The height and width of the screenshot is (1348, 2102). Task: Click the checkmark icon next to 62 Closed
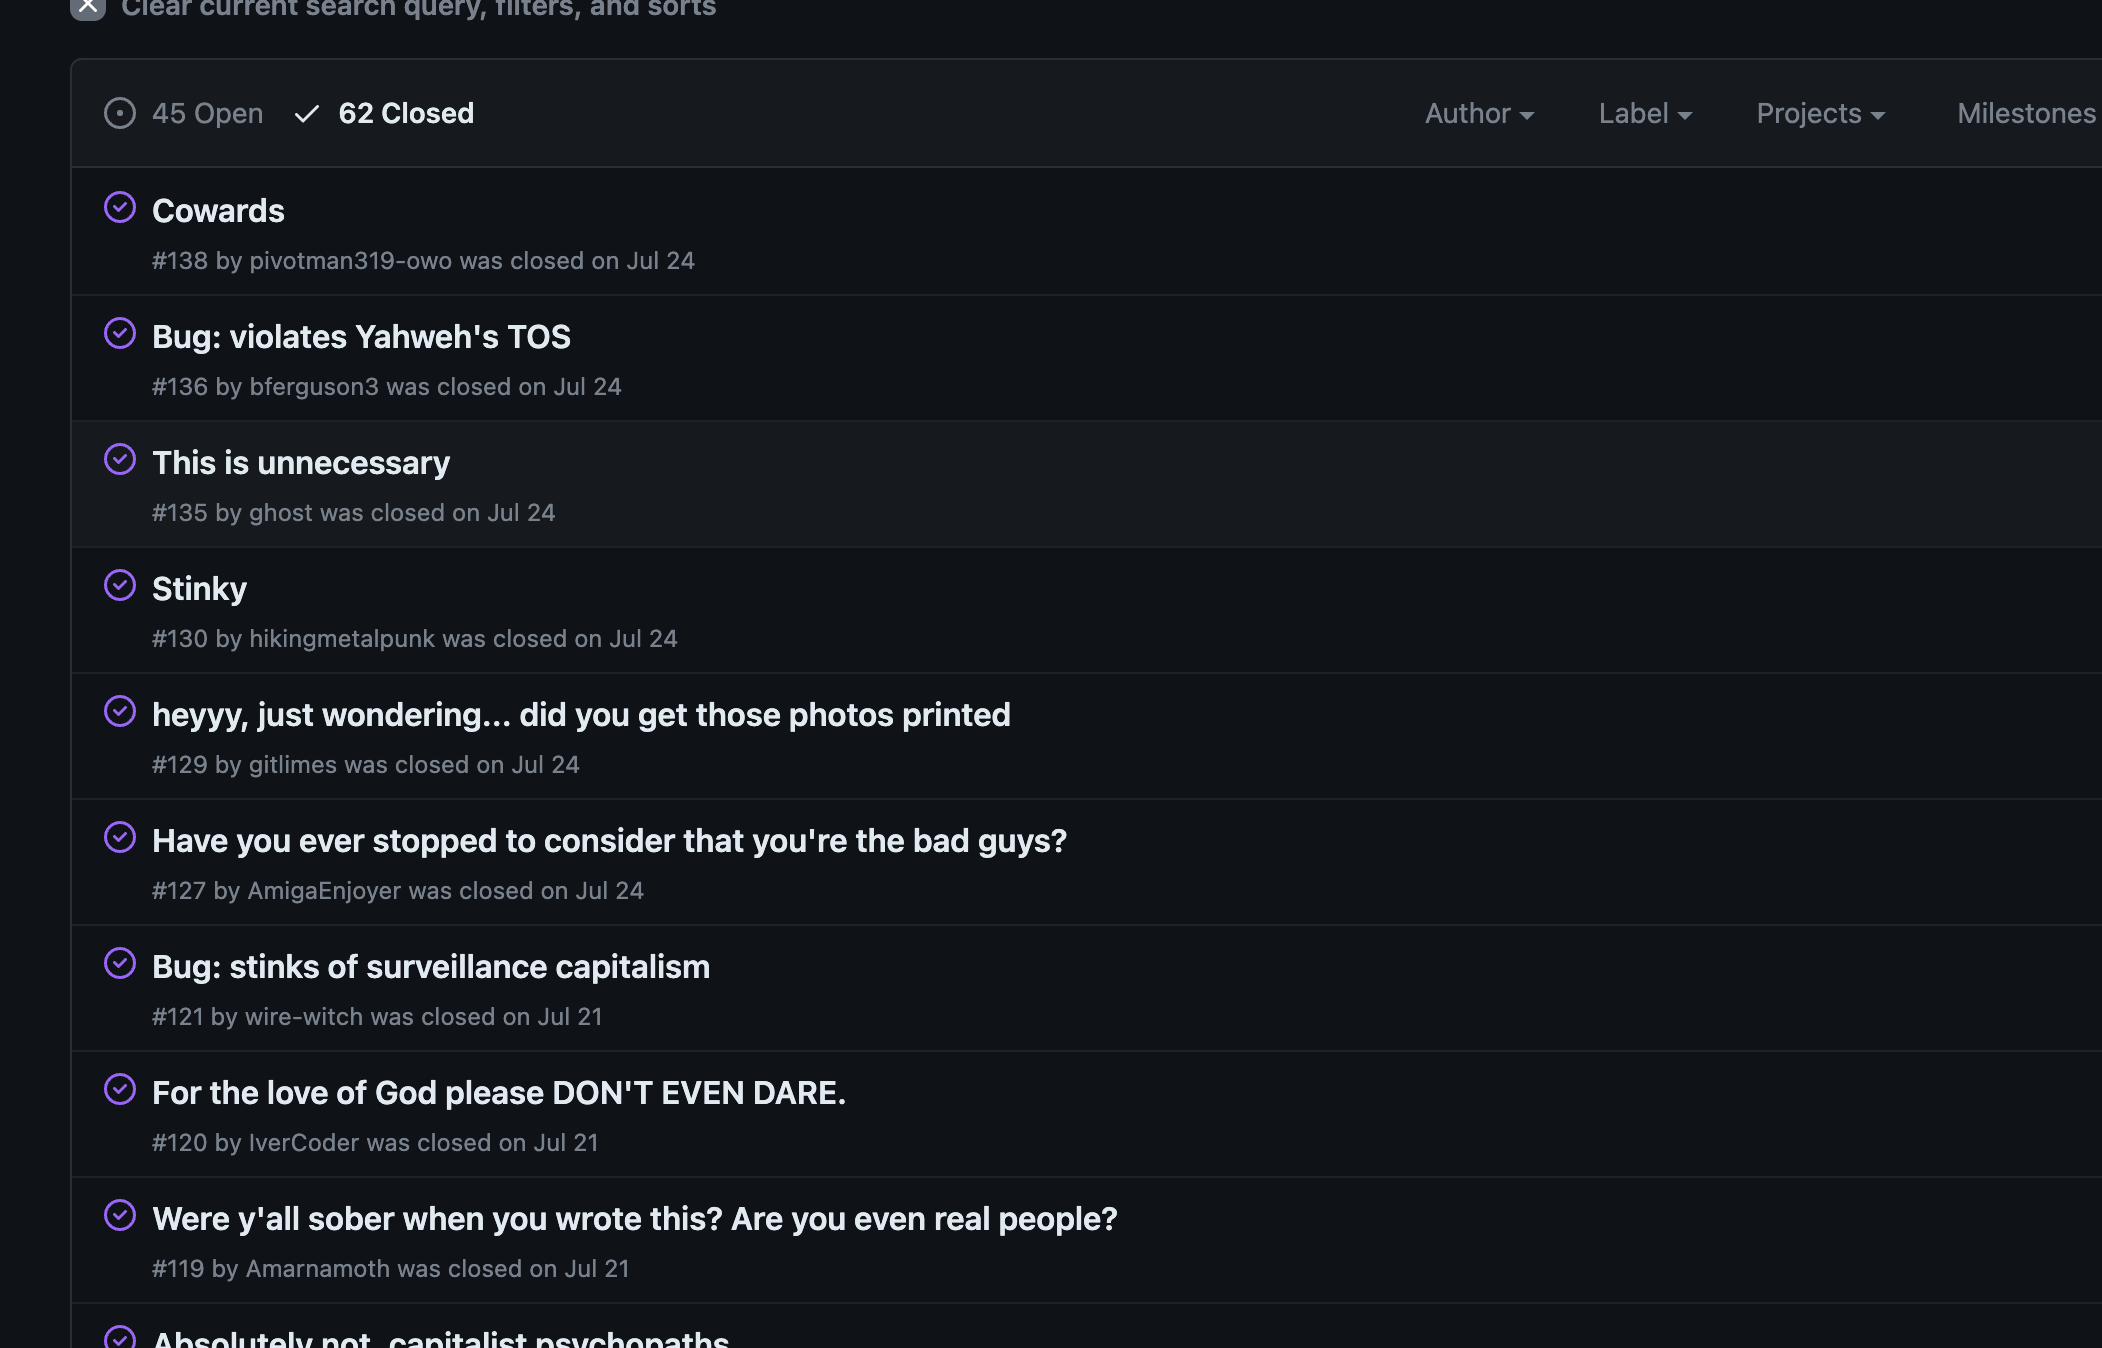pyautogui.click(x=308, y=113)
